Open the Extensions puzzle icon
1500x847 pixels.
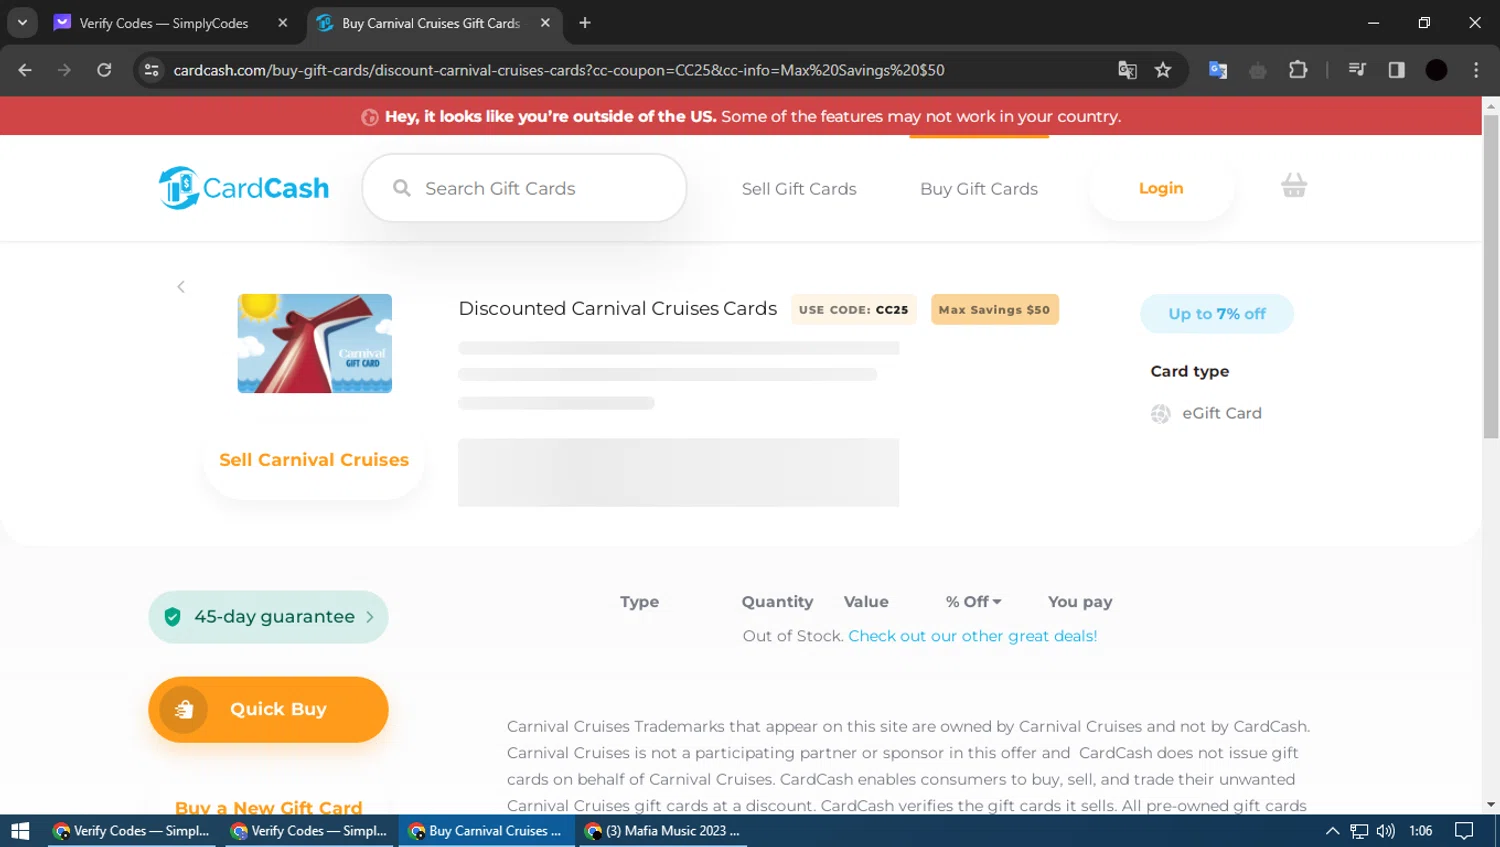pyautogui.click(x=1298, y=70)
